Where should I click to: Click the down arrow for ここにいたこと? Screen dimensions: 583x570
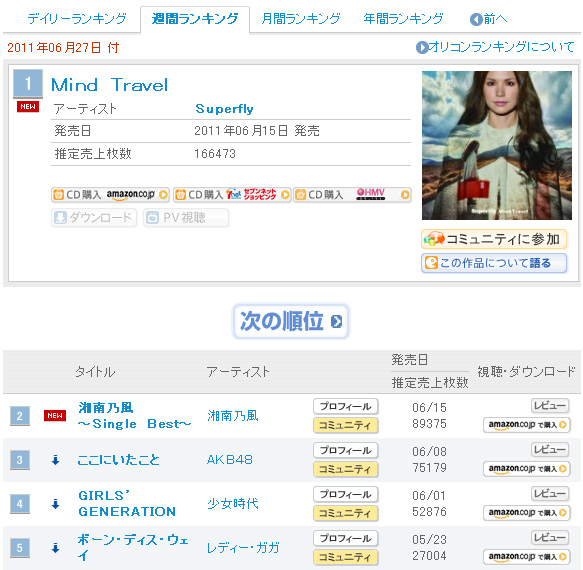point(55,460)
